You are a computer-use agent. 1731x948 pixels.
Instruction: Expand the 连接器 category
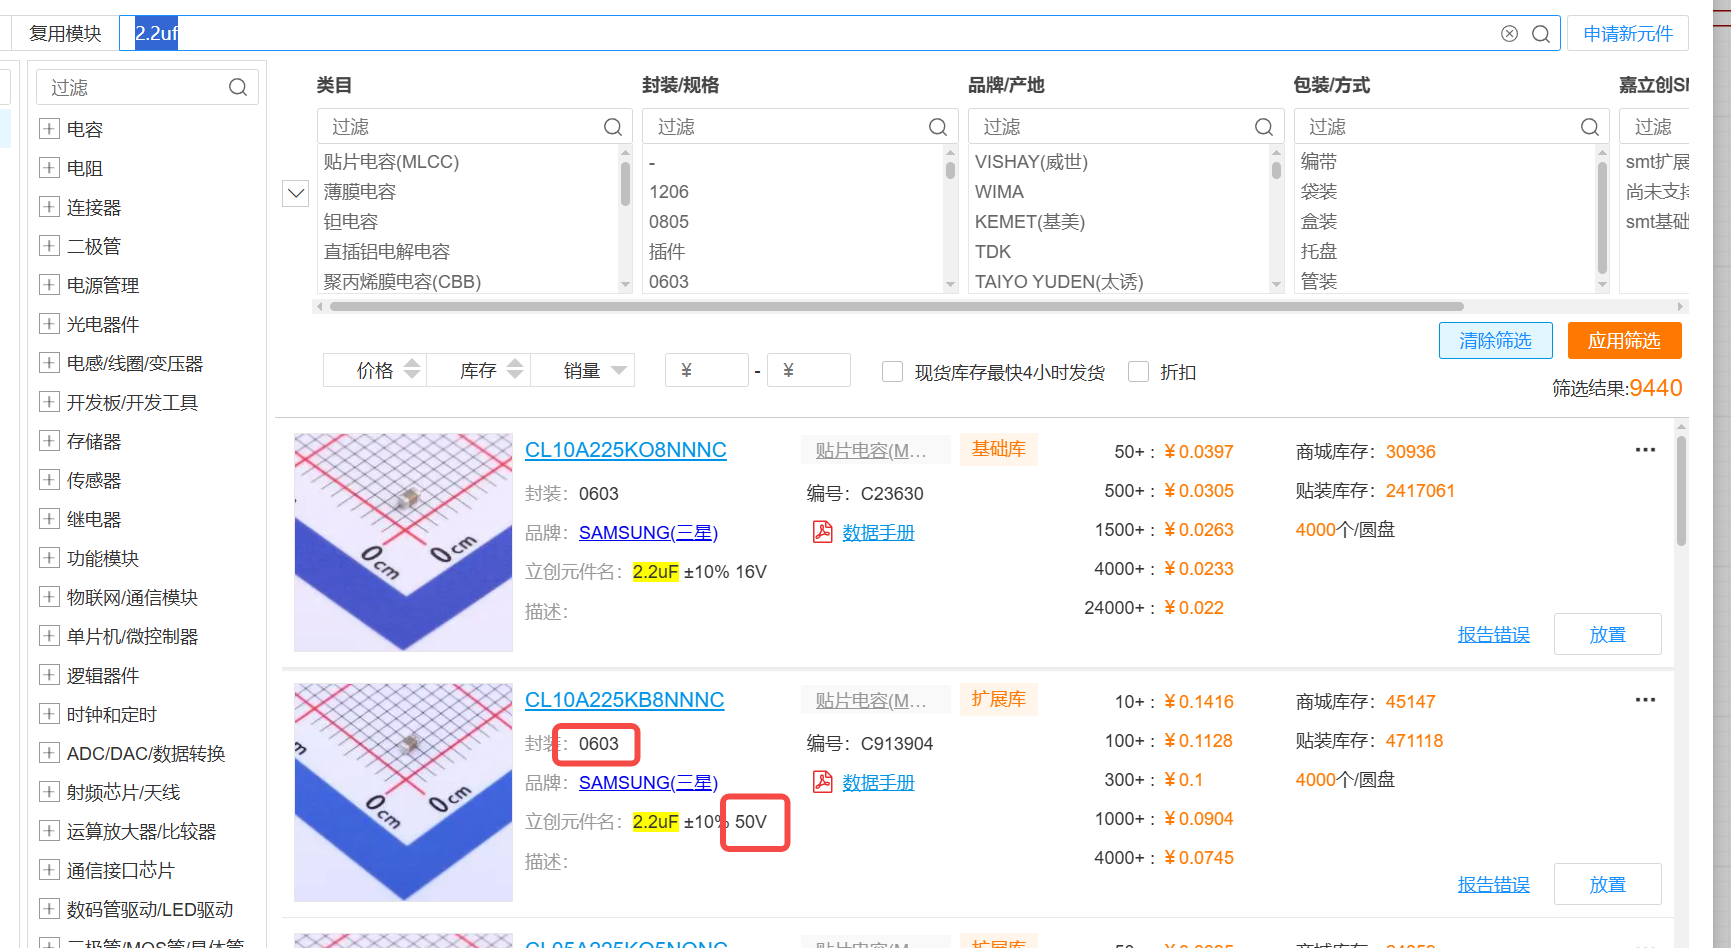49,206
